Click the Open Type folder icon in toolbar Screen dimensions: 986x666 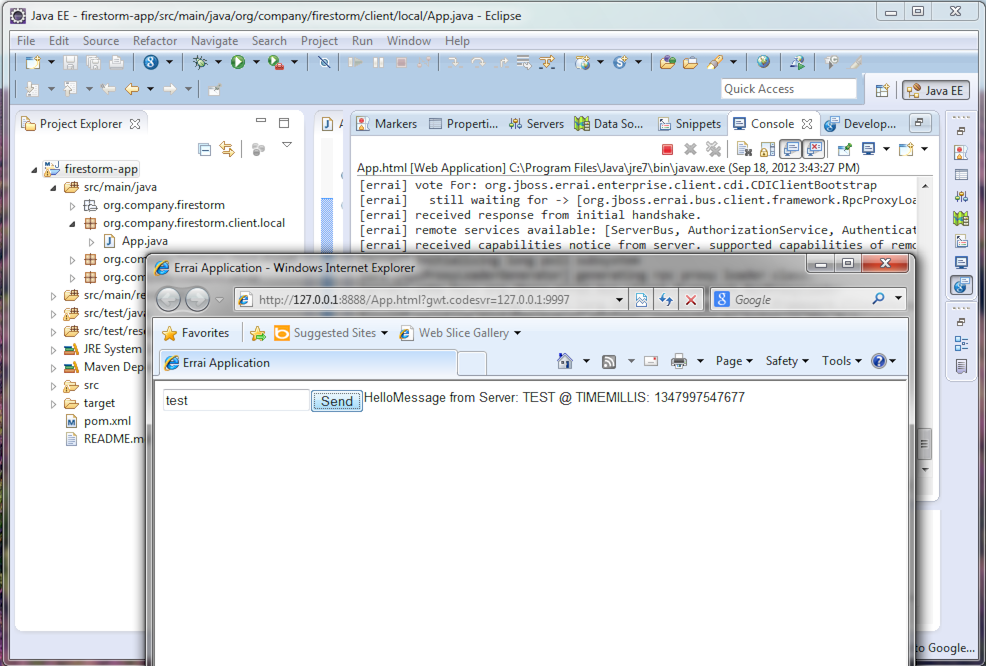point(667,62)
